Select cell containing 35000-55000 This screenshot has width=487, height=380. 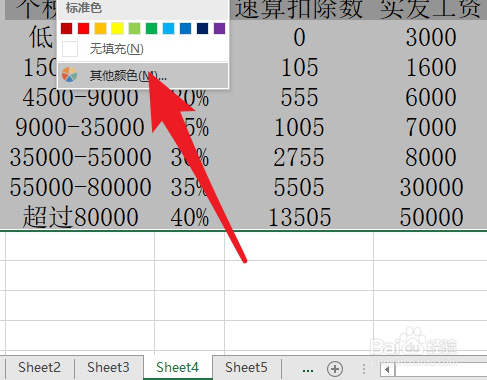80,157
